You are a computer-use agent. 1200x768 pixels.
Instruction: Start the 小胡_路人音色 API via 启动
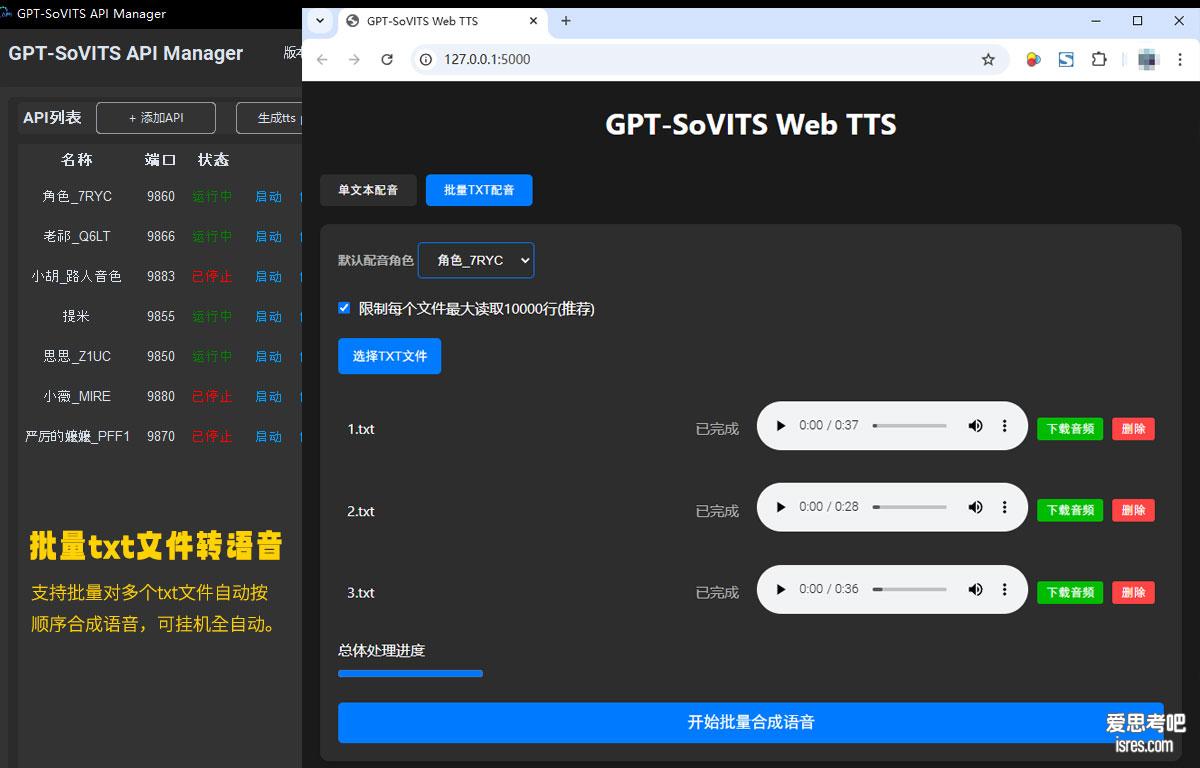[x=268, y=277]
